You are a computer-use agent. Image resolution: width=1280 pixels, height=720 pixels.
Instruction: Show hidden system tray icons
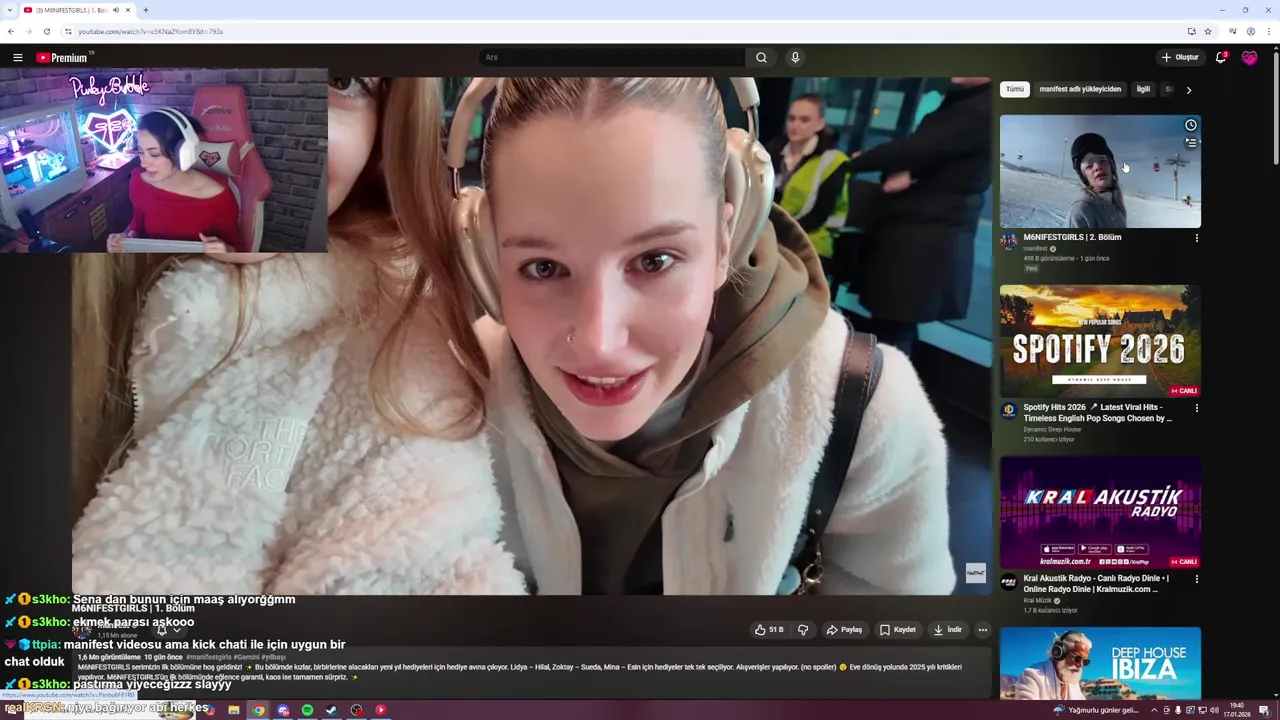tap(1154, 710)
